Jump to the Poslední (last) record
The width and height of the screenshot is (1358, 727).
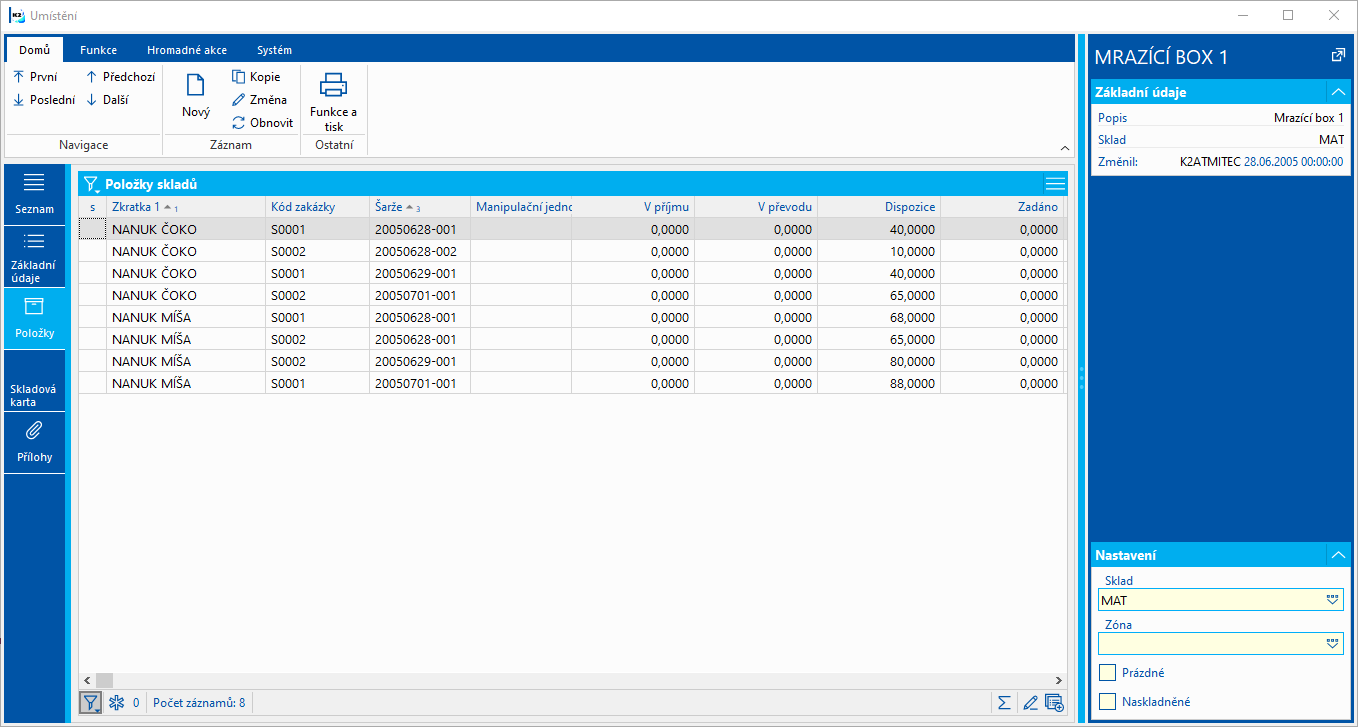click(43, 100)
